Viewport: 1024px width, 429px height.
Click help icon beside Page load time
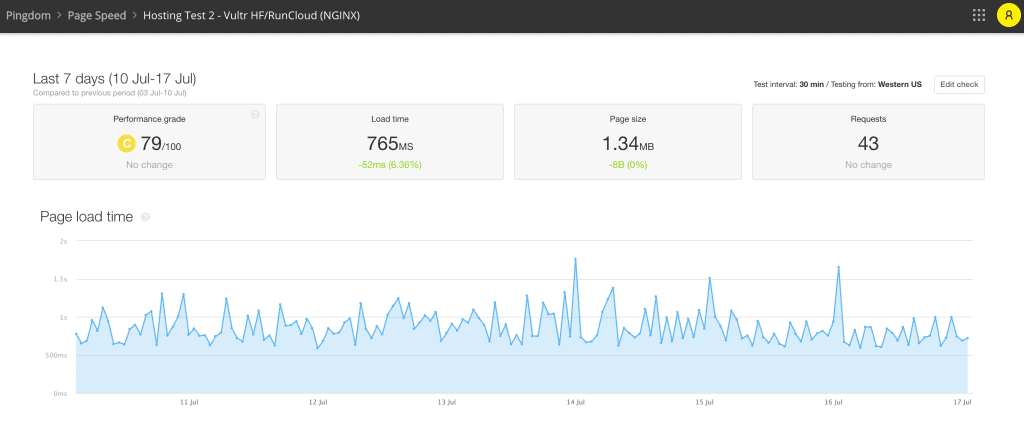tap(146, 217)
